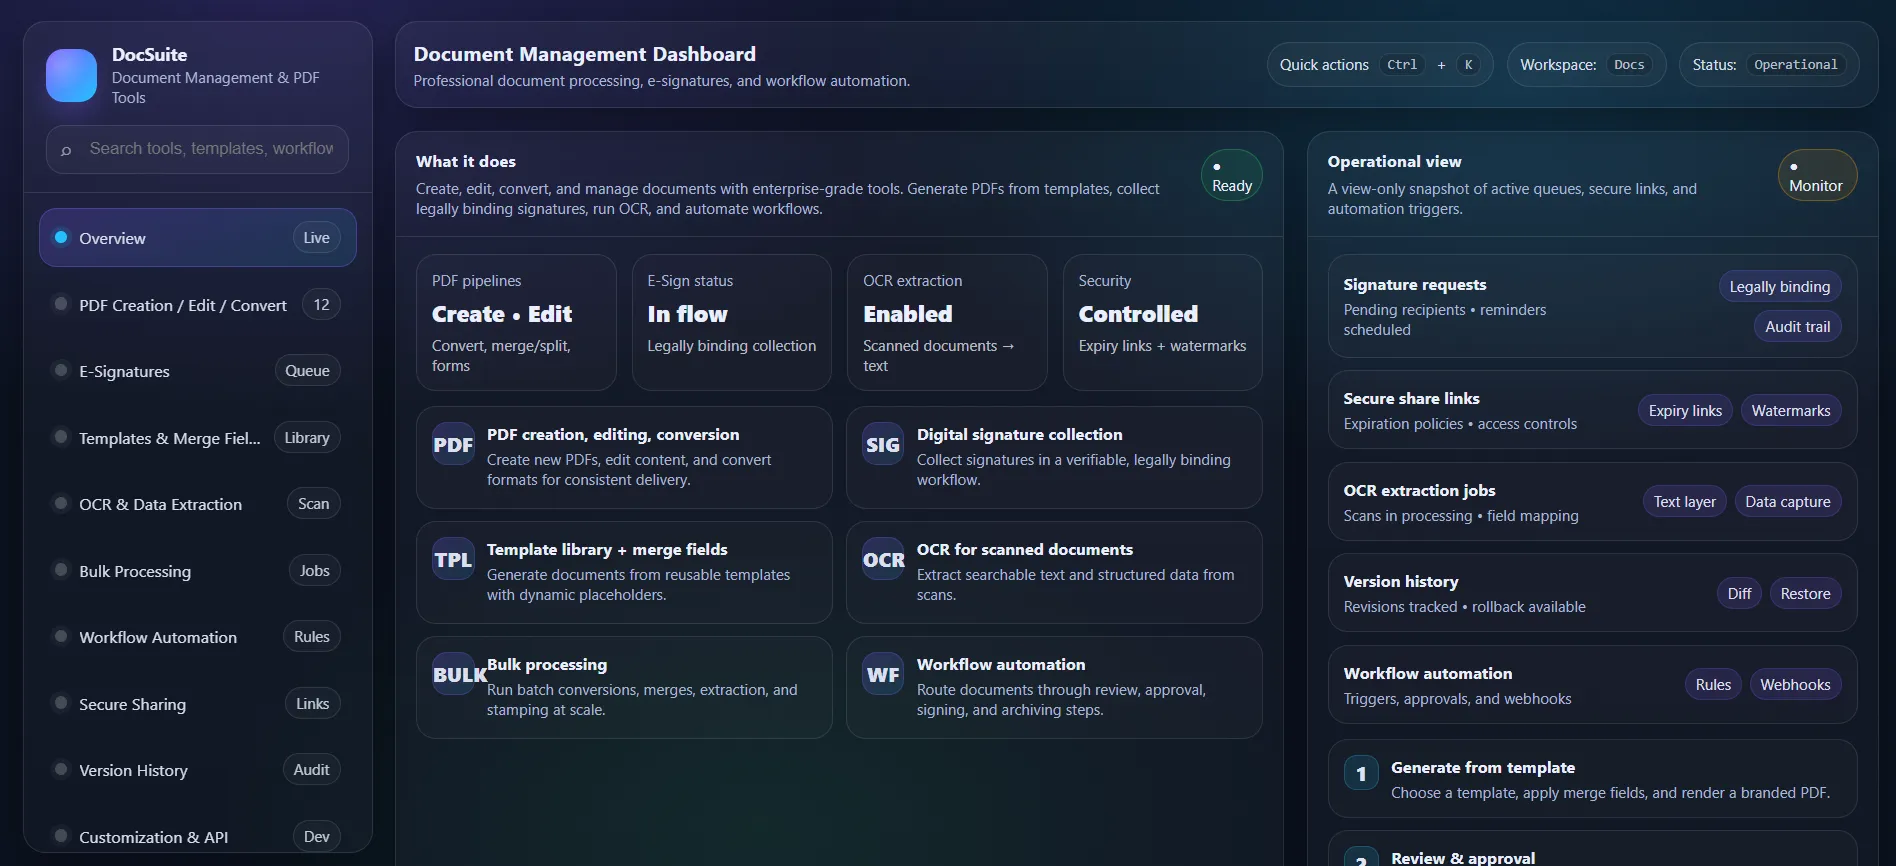Click the 12 count badge

coord(321,304)
